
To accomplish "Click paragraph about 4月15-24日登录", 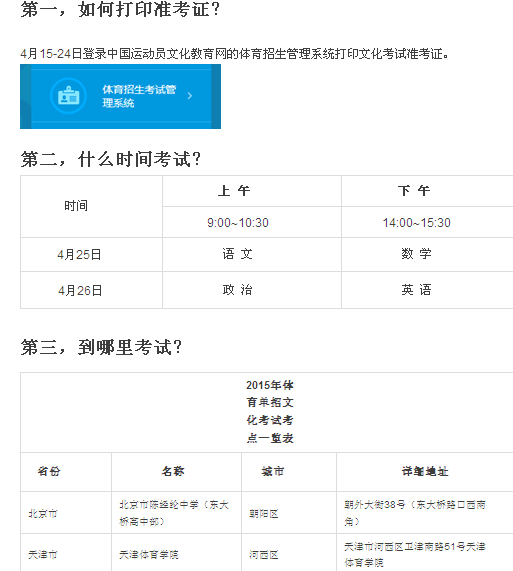I will coord(234,54).
